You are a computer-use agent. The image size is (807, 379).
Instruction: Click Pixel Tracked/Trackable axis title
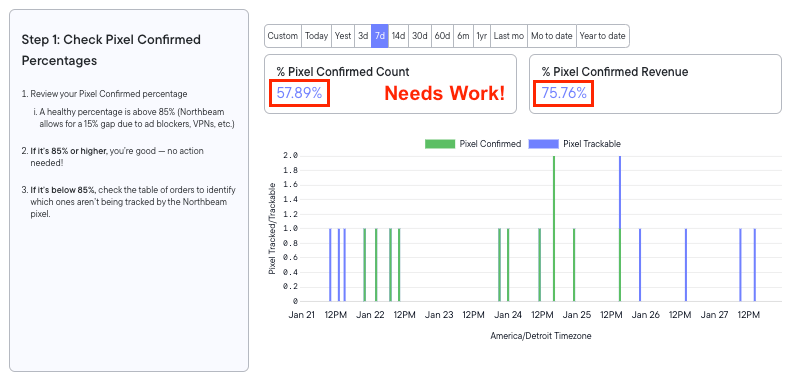(x=272, y=228)
